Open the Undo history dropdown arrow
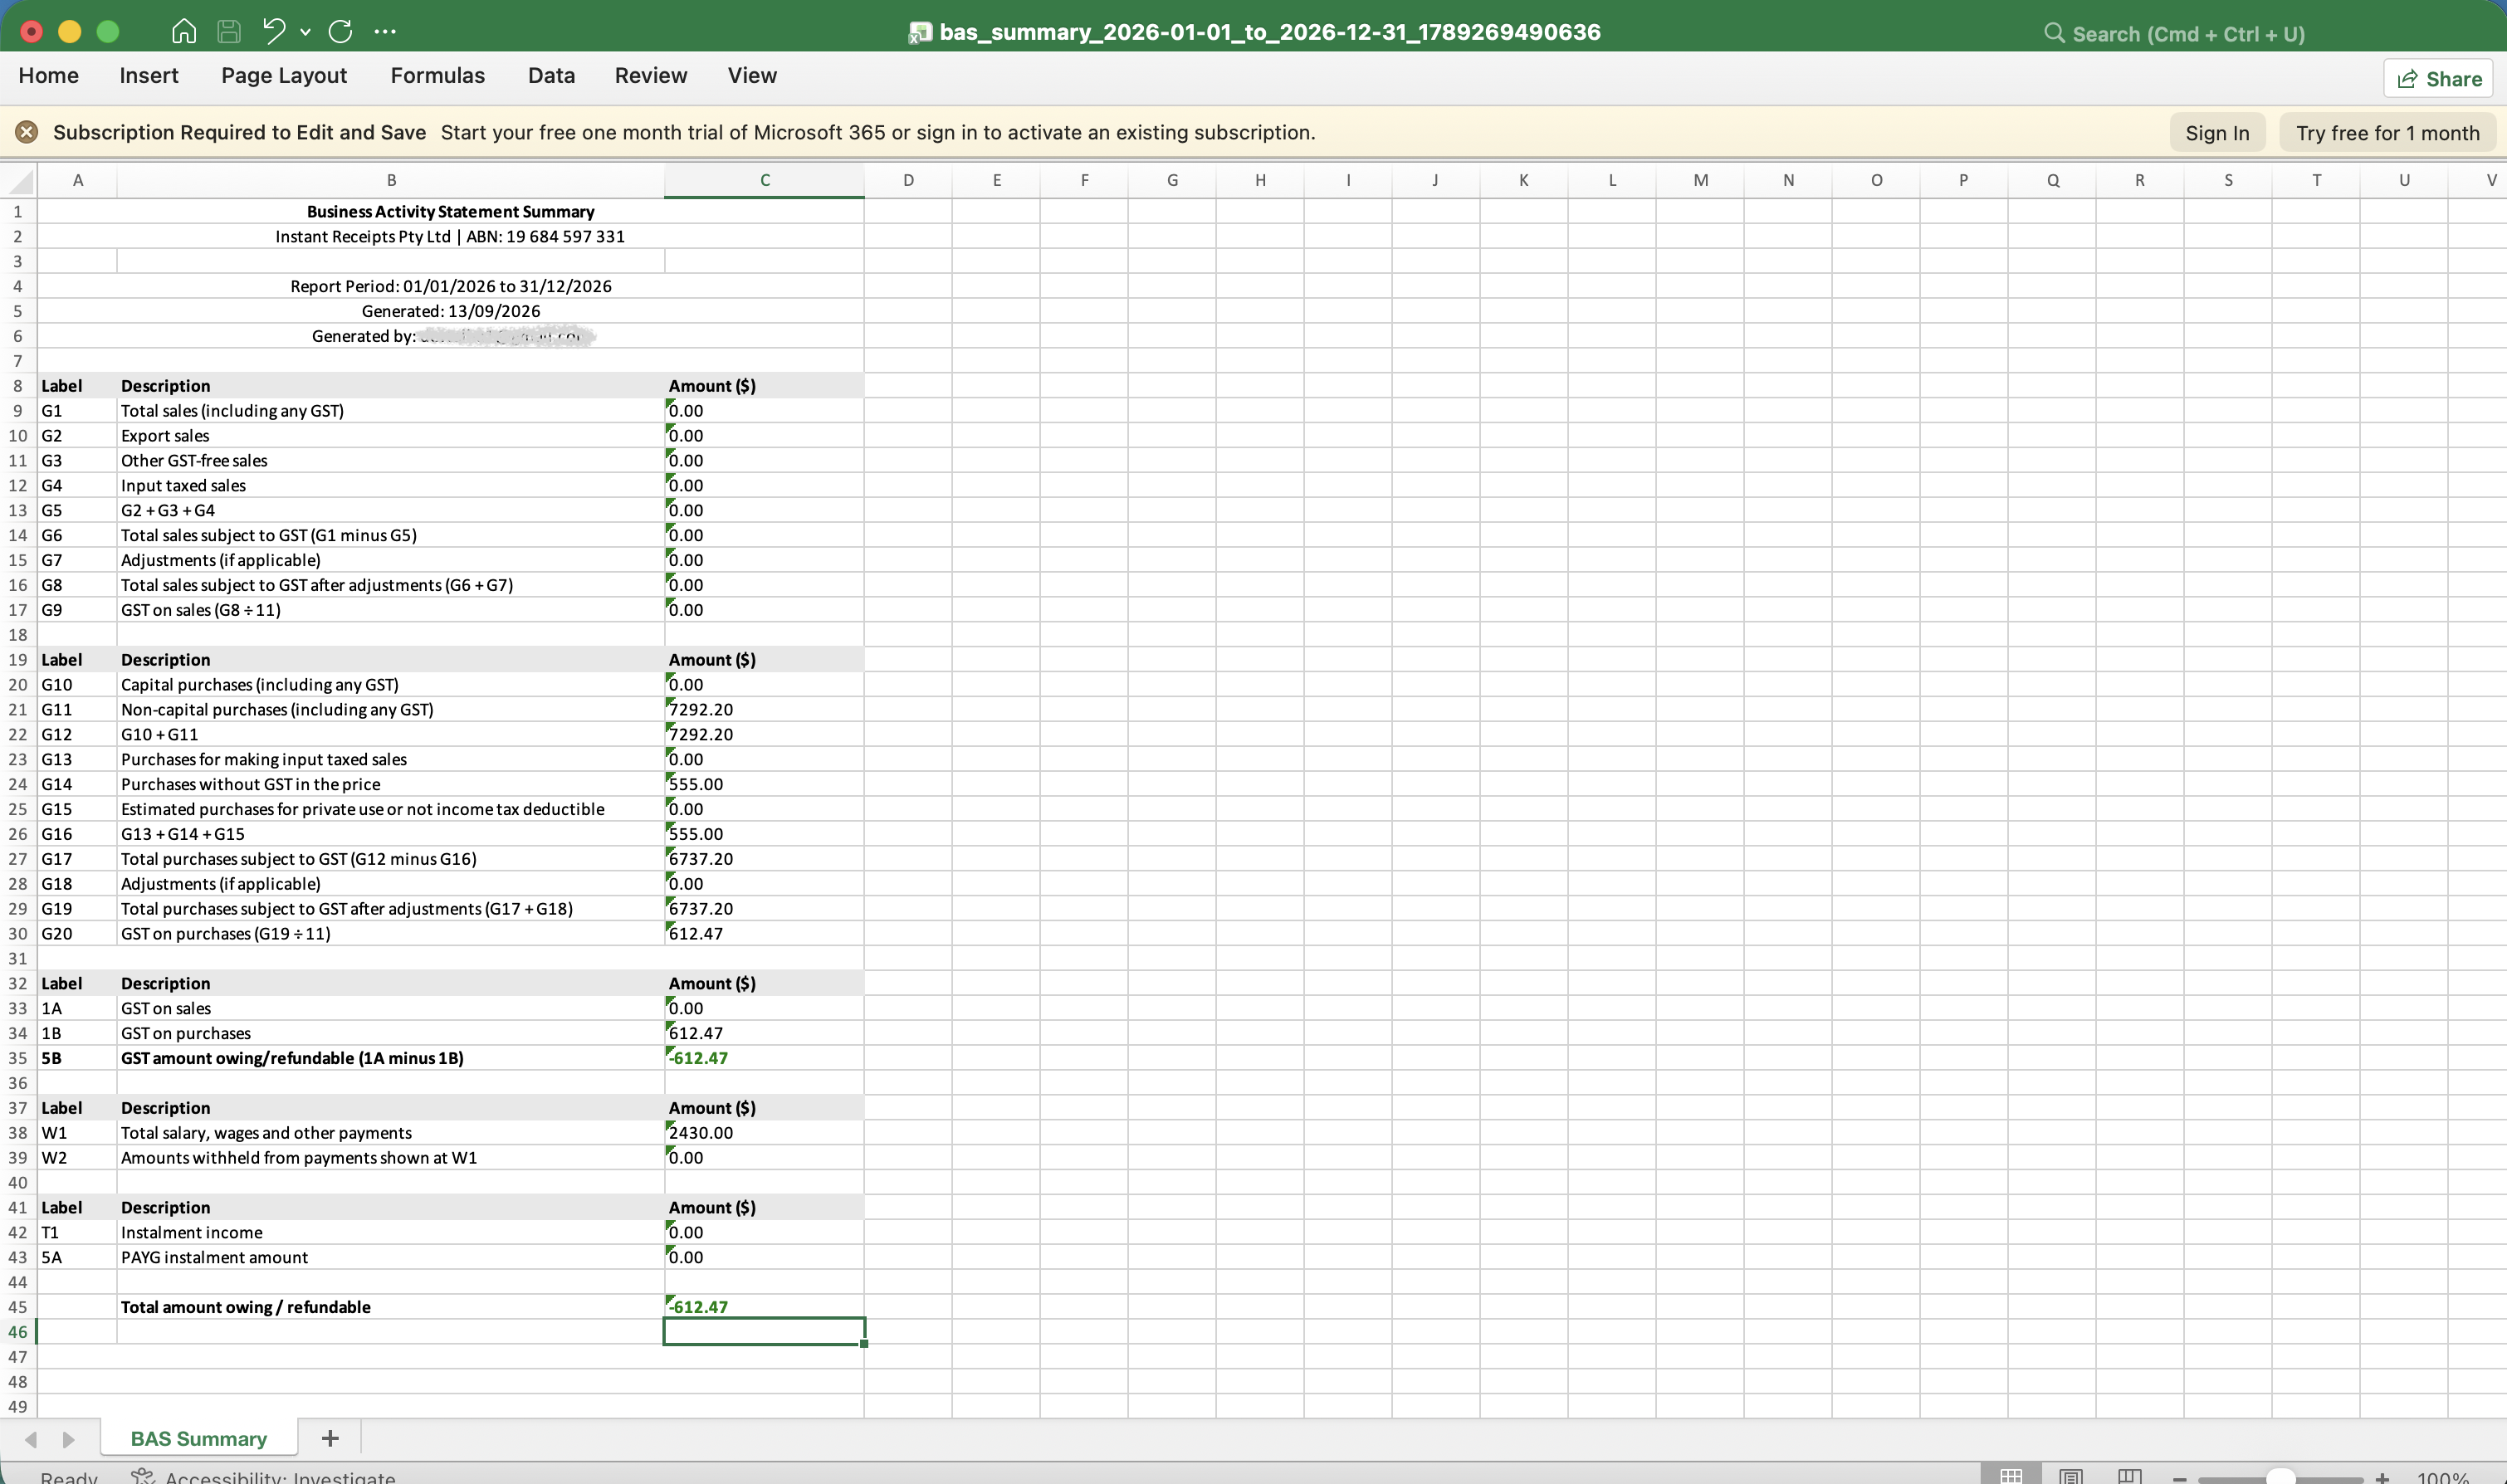Screen dimensions: 2507x1484 [x=306, y=32]
